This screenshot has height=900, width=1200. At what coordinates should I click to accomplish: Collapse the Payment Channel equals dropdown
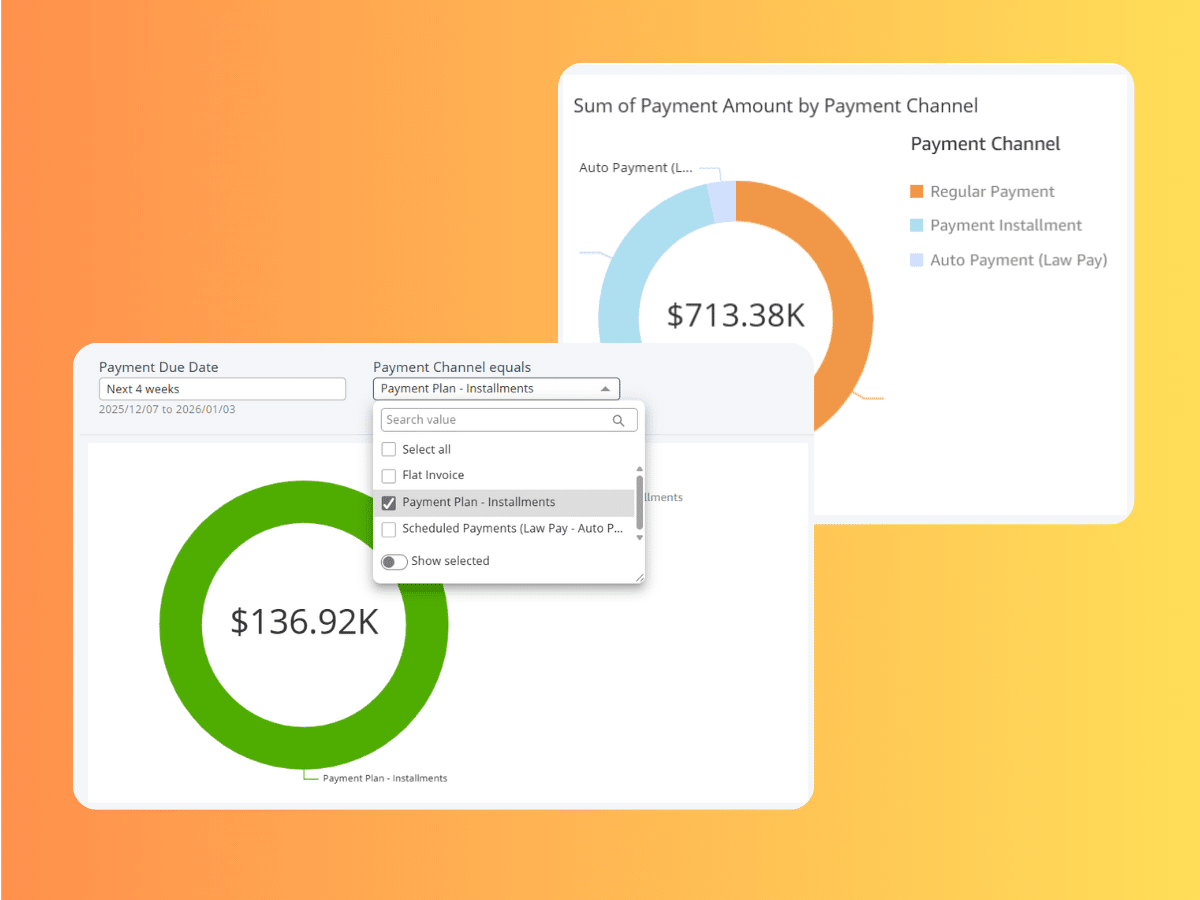pyautogui.click(x=605, y=389)
